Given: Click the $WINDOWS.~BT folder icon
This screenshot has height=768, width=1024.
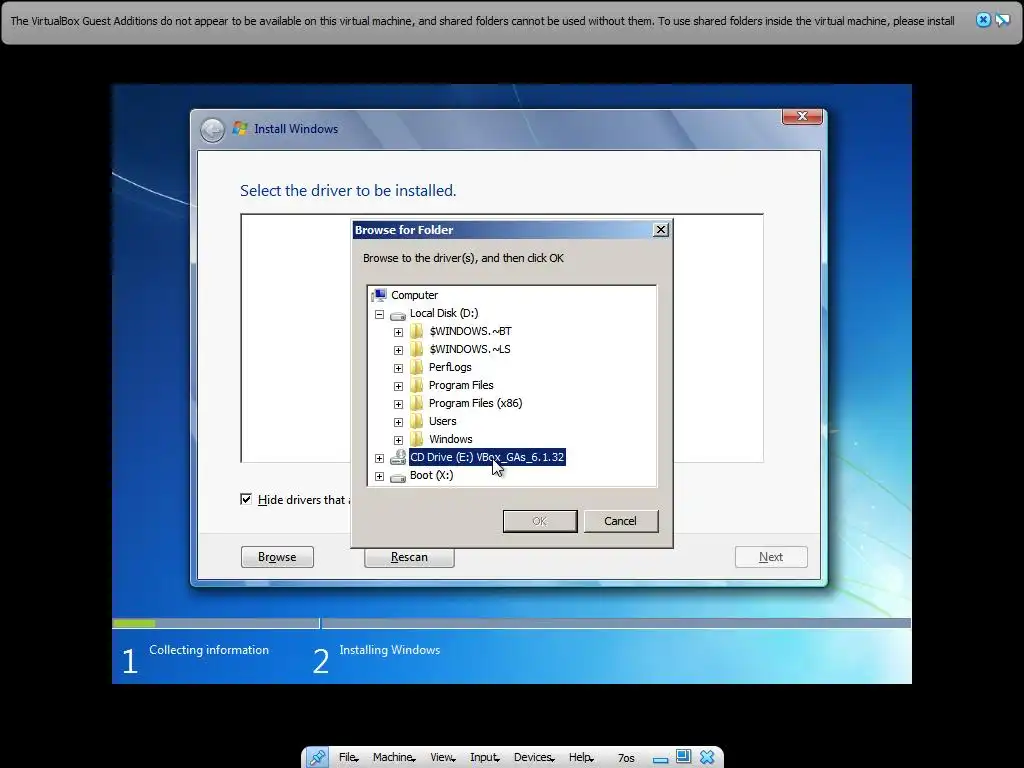Looking at the screenshot, I should click(x=416, y=331).
